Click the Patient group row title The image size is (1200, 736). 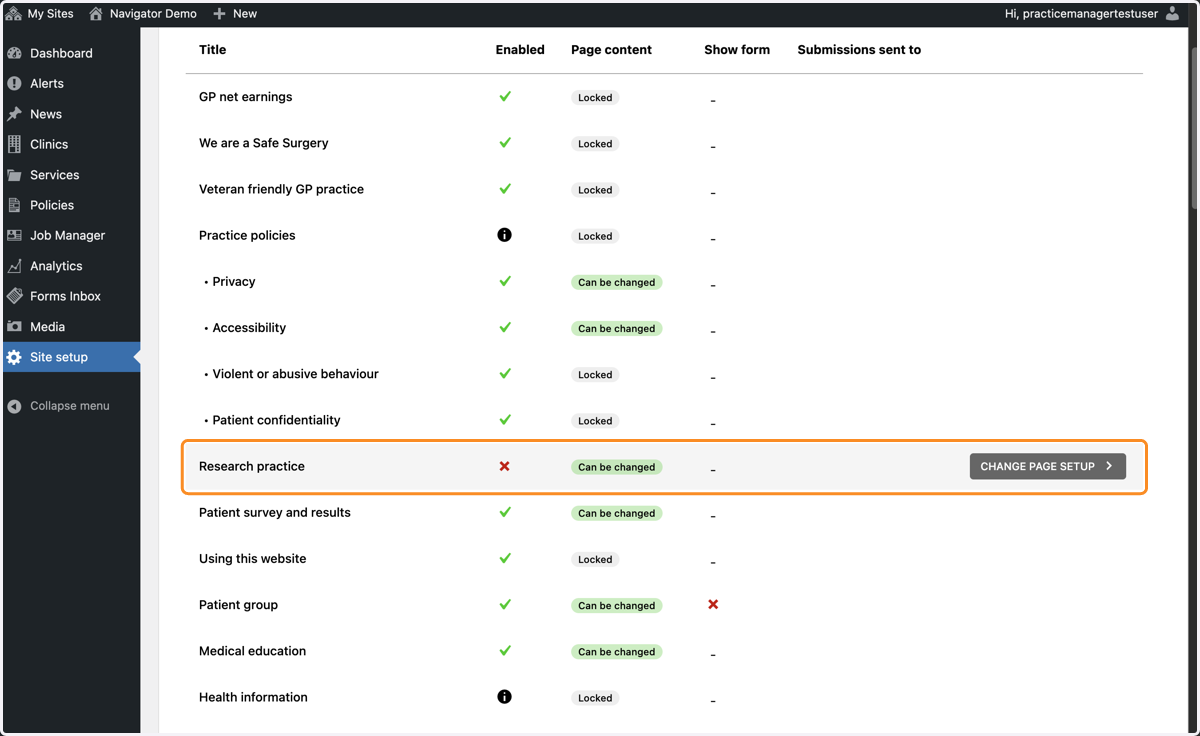(238, 605)
